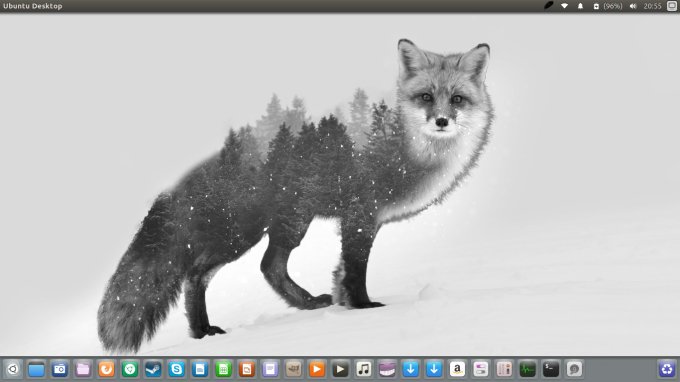The image size is (680, 382).
Task: Launch the blue document Writer icon
Action: pyautogui.click(x=200, y=369)
